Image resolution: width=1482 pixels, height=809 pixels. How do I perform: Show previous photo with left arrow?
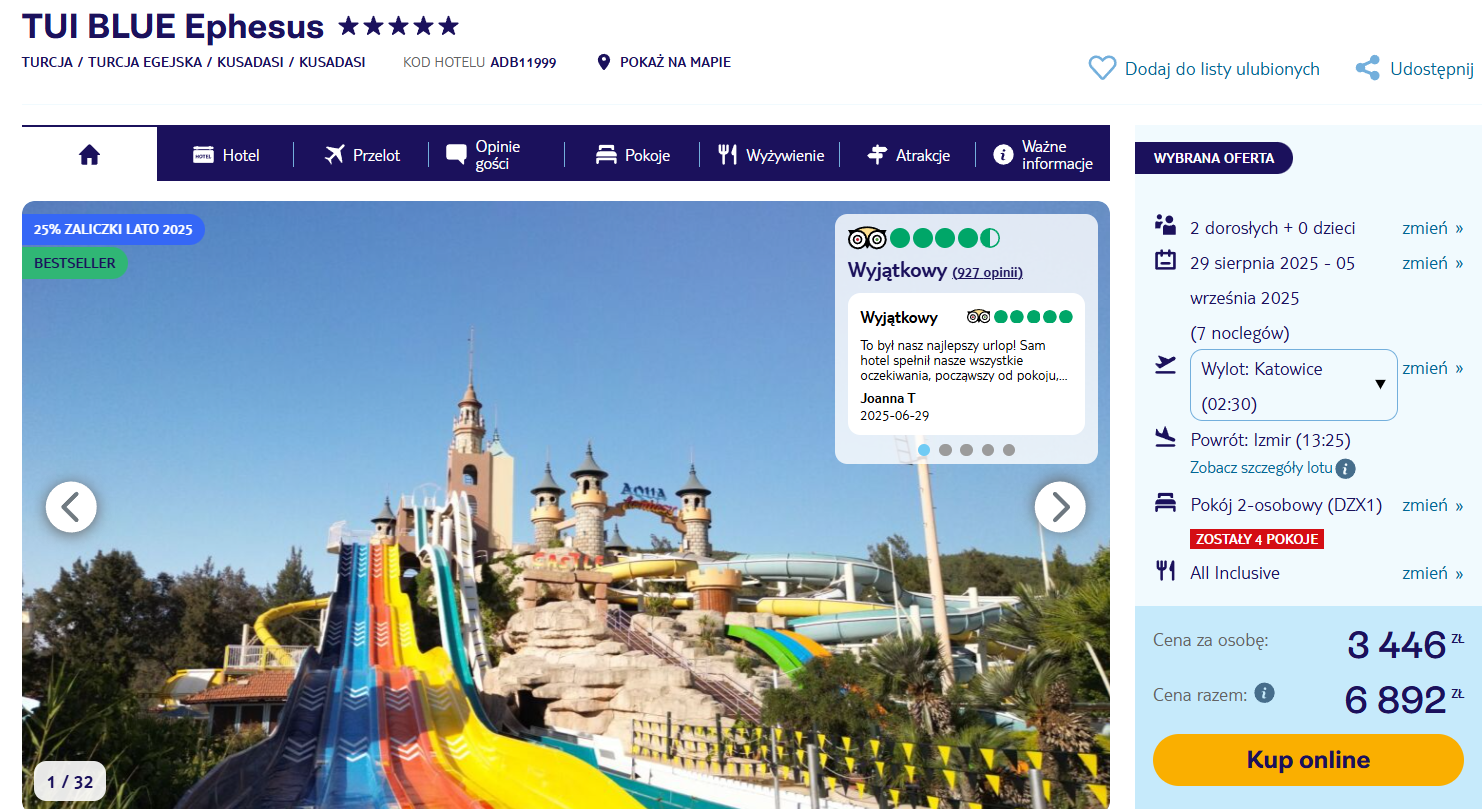click(71, 507)
